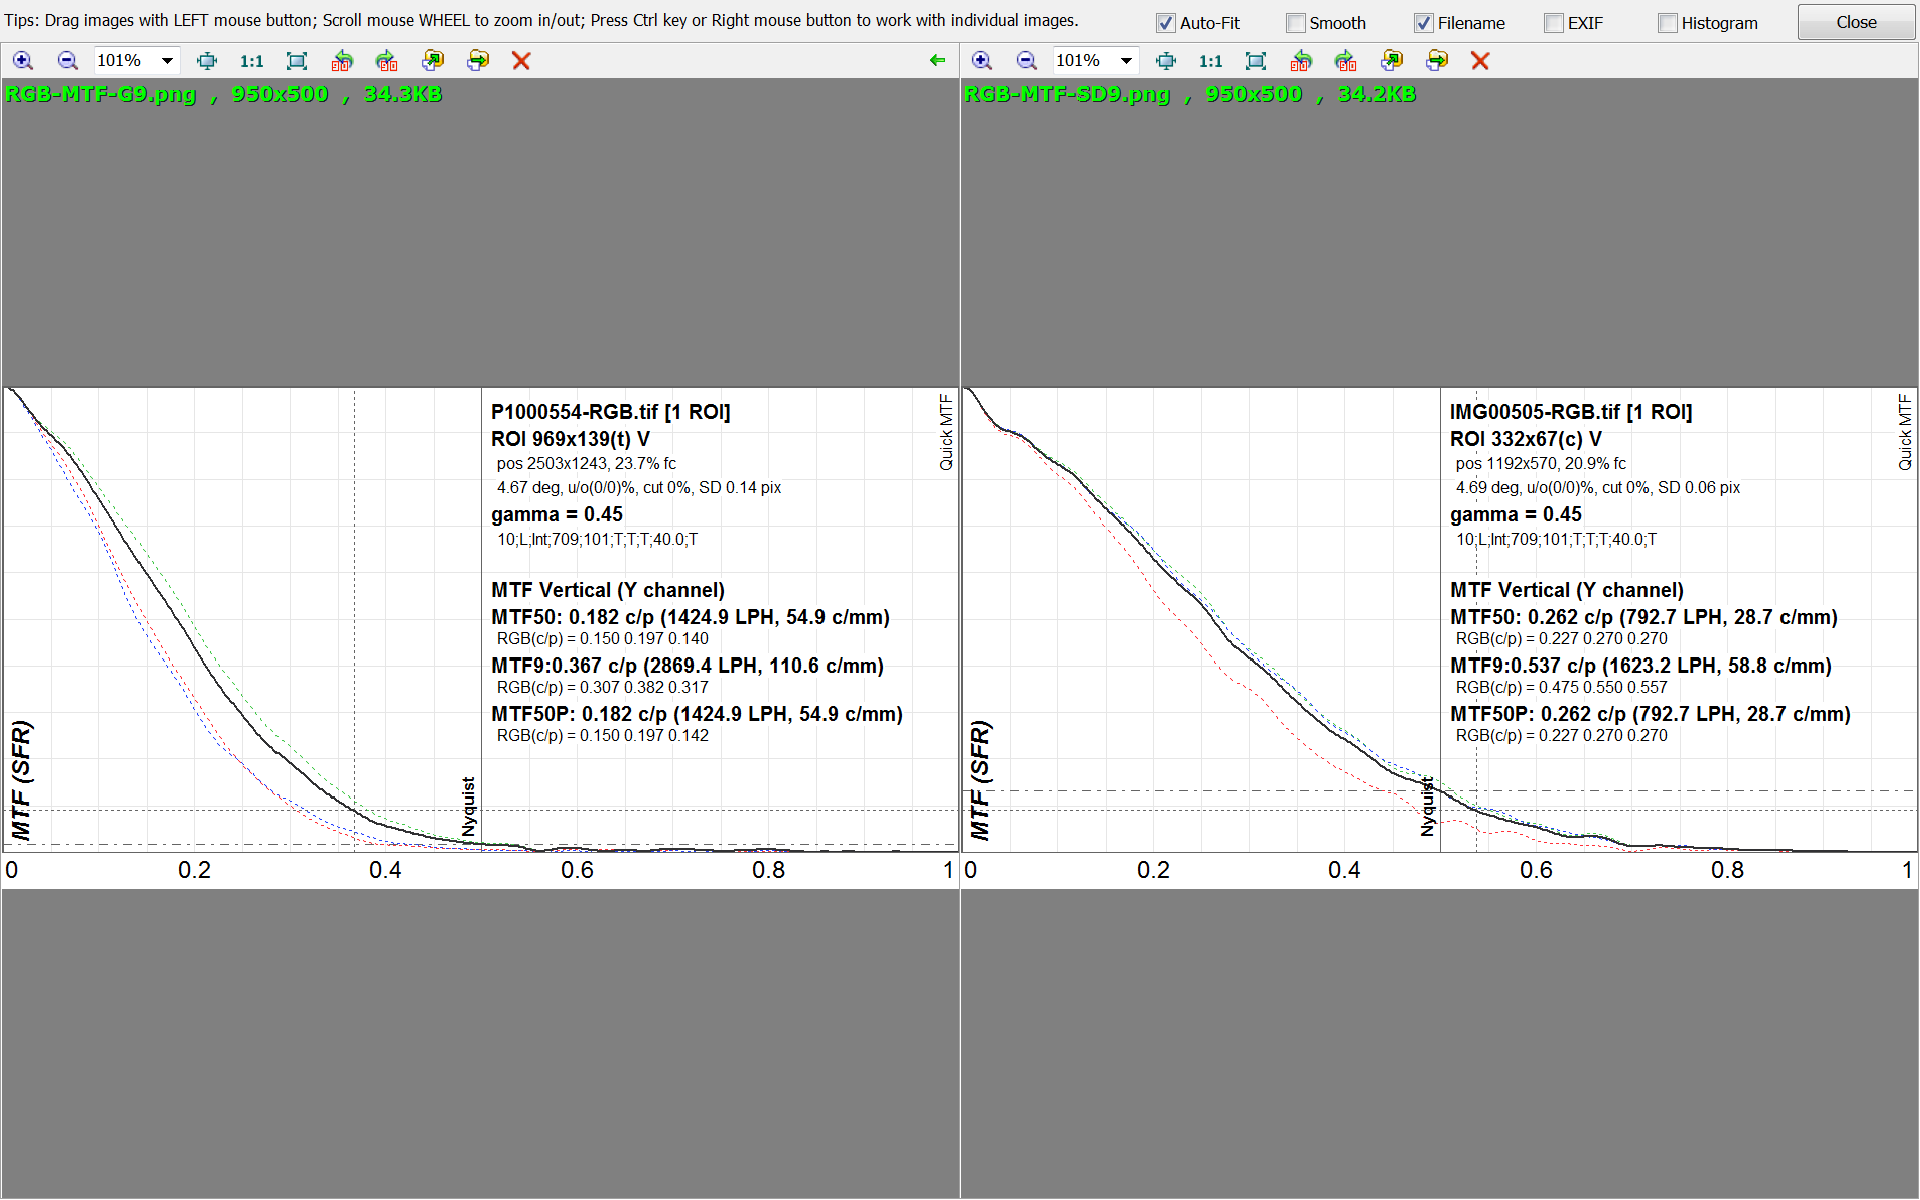This screenshot has width=1920, height=1200.
Task: Click the green left arrow icon
Action: [937, 60]
